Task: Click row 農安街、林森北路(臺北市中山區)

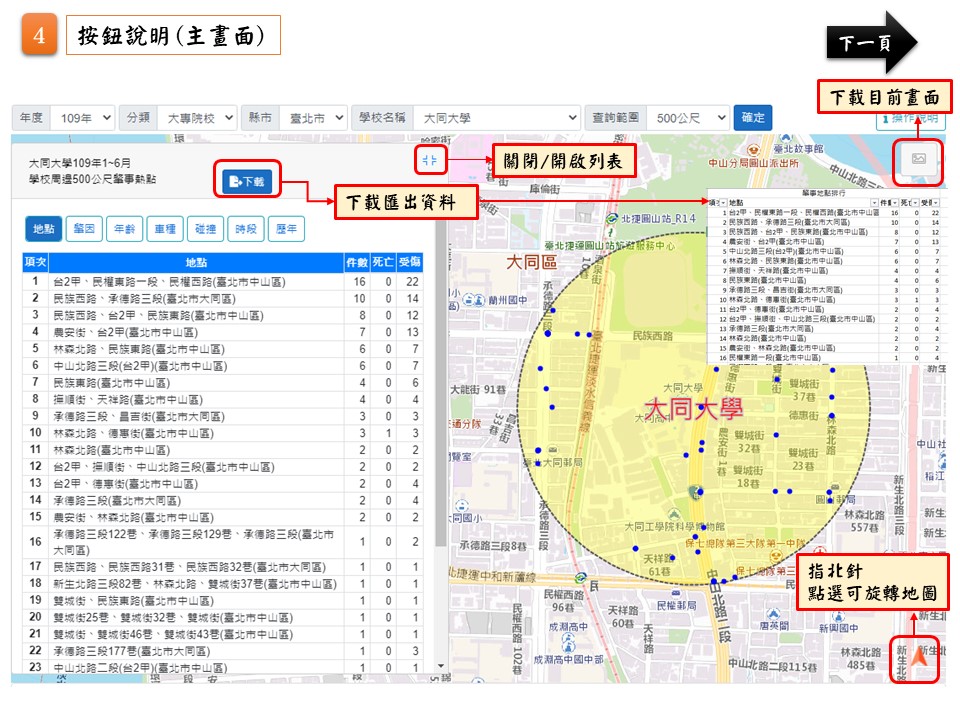Action: tap(223, 517)
